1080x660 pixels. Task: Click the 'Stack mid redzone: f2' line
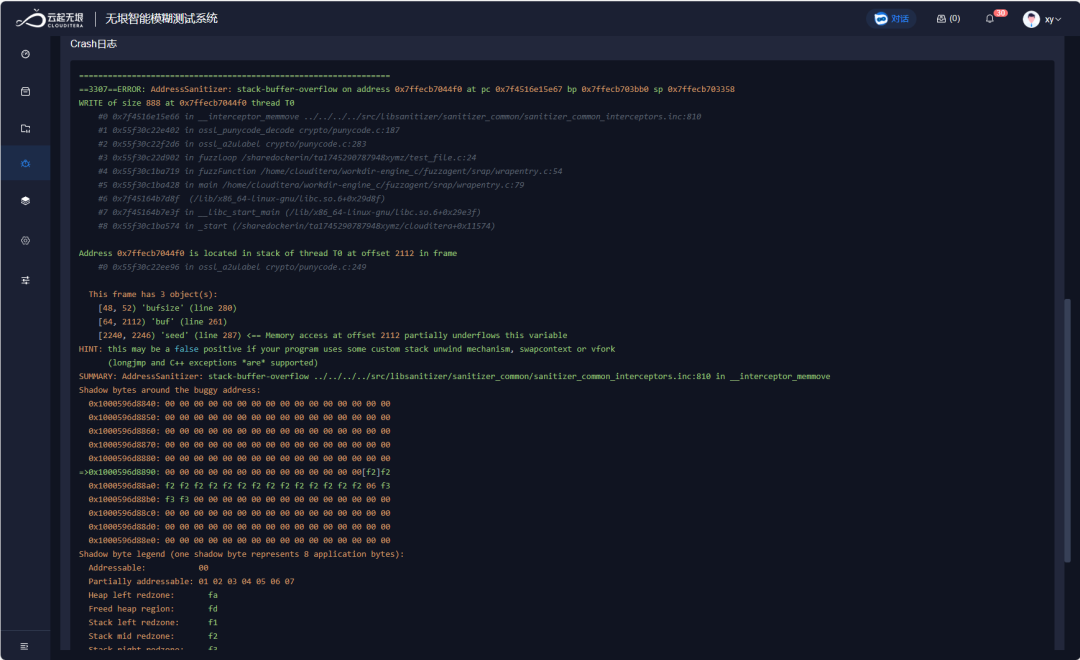point(153,636)
